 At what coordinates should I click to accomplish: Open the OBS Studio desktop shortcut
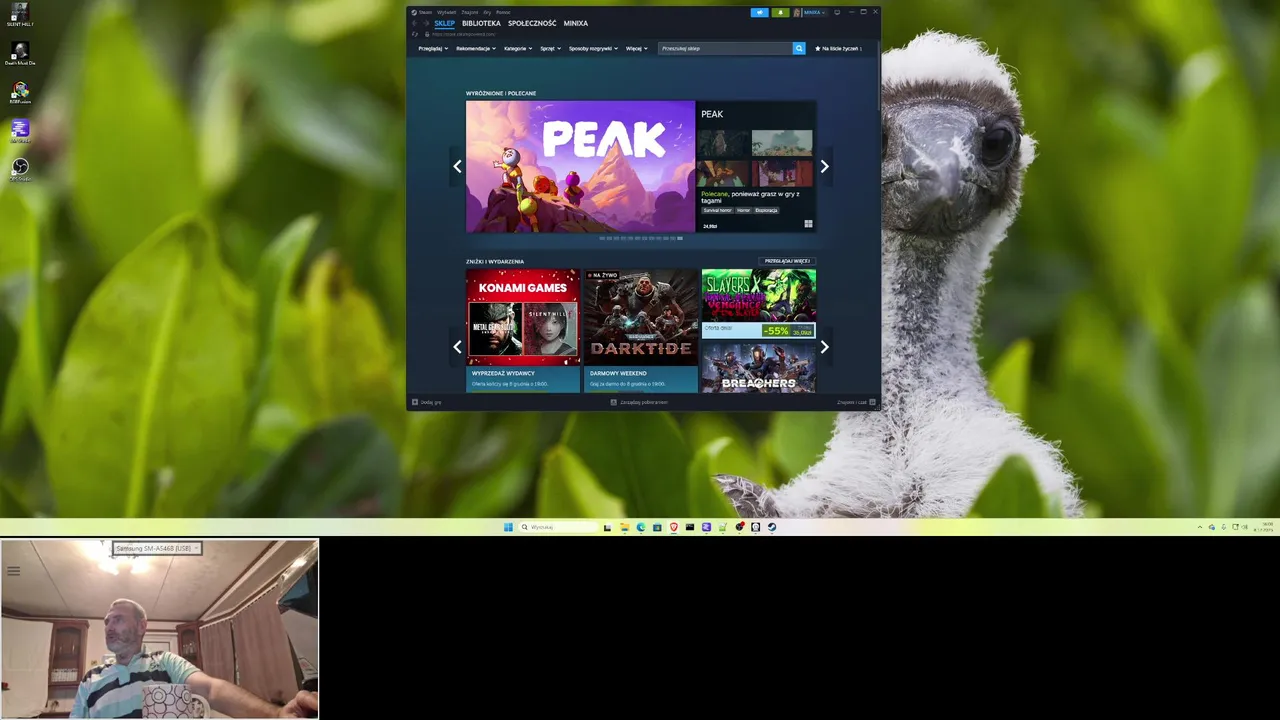(x=20, y=170)
